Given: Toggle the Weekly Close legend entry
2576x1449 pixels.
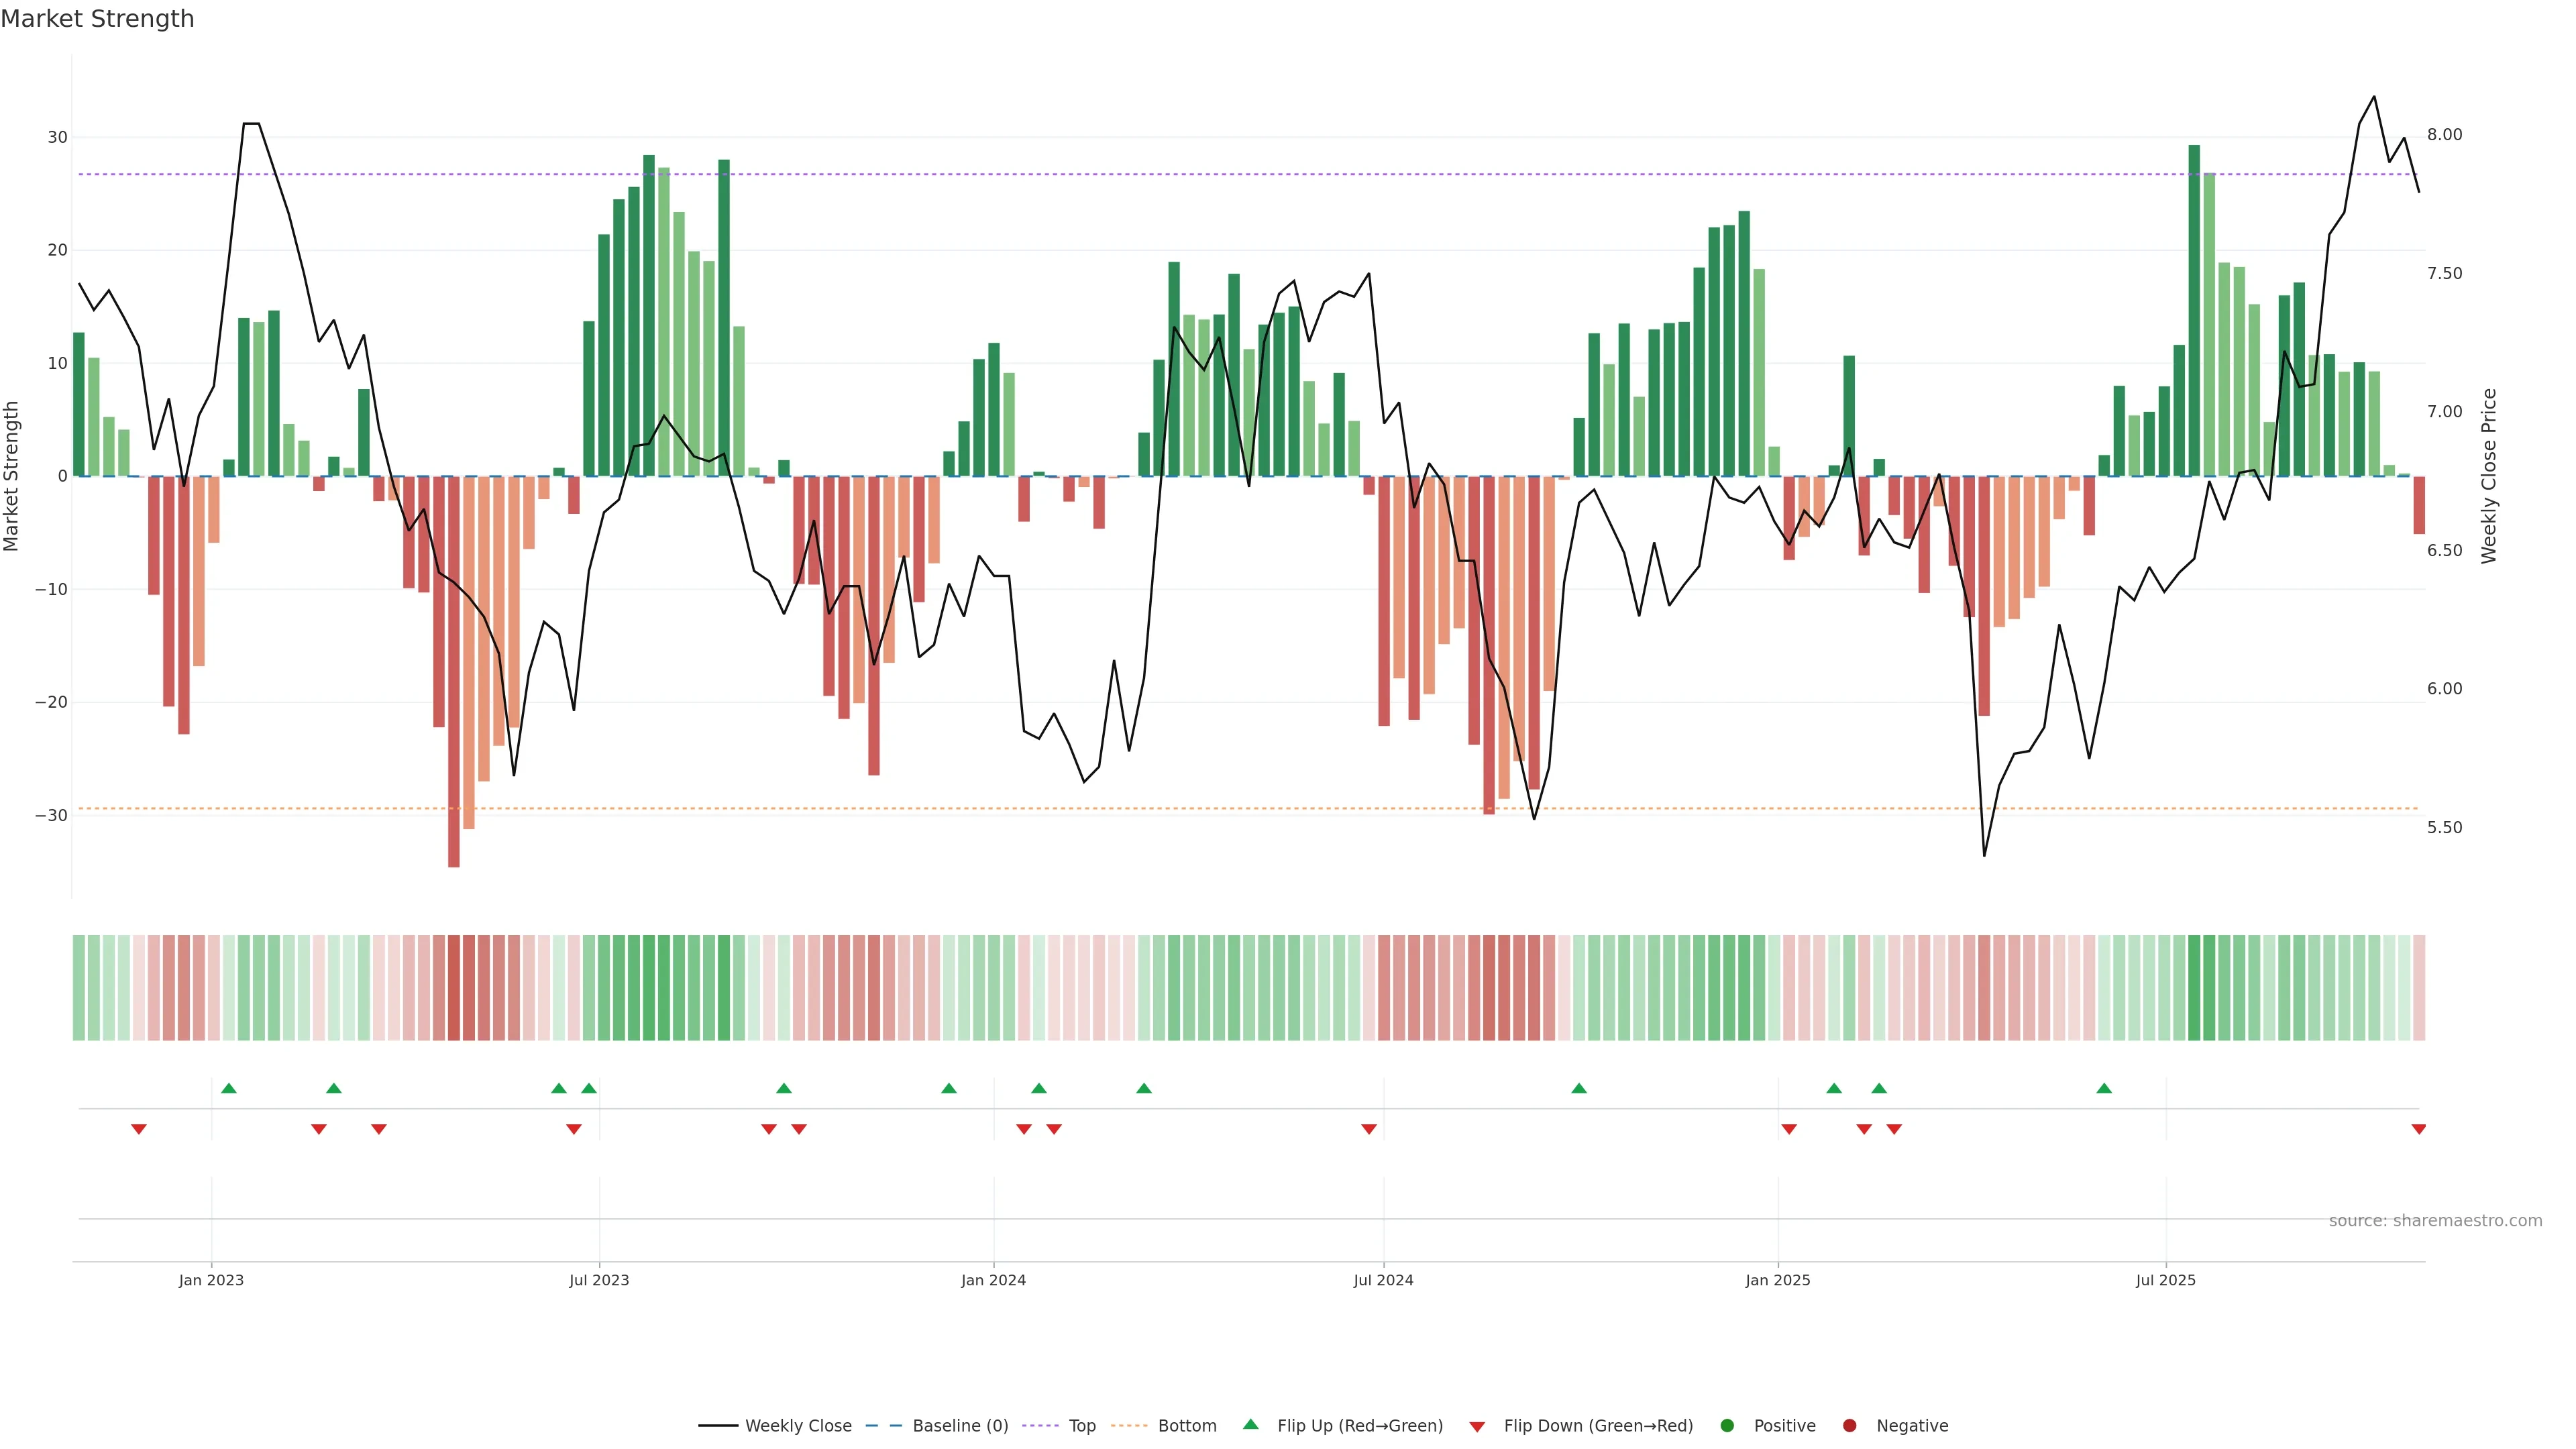Looking at the screenshot, I should (797, 1426).
